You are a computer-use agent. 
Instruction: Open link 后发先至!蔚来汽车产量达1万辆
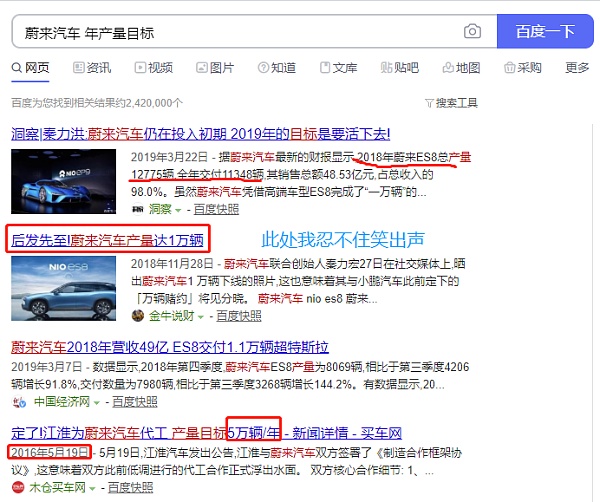pyautogui.click(x=108, y=240)
